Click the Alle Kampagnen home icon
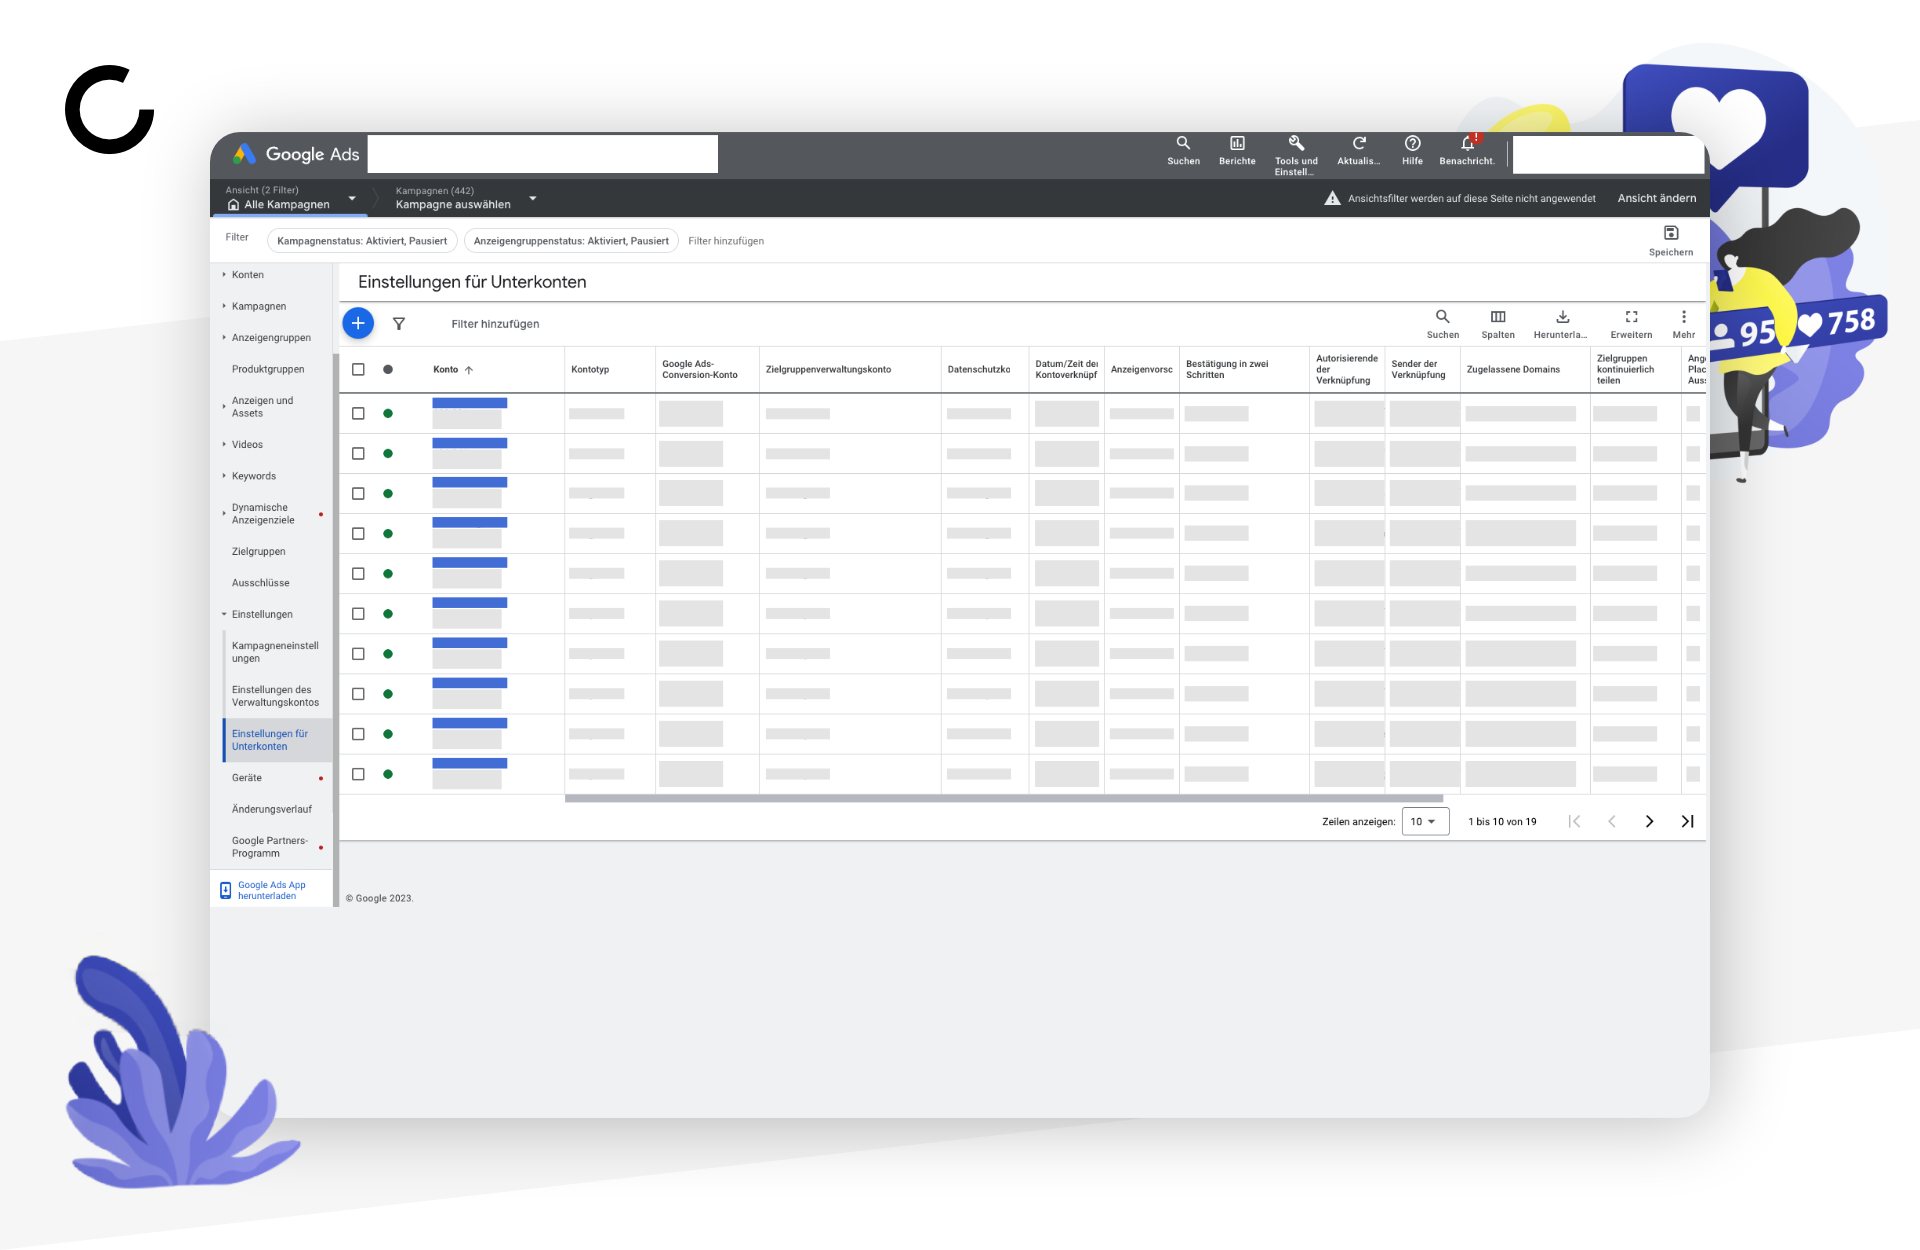The image size is (1920, 1250). point(233,205)
